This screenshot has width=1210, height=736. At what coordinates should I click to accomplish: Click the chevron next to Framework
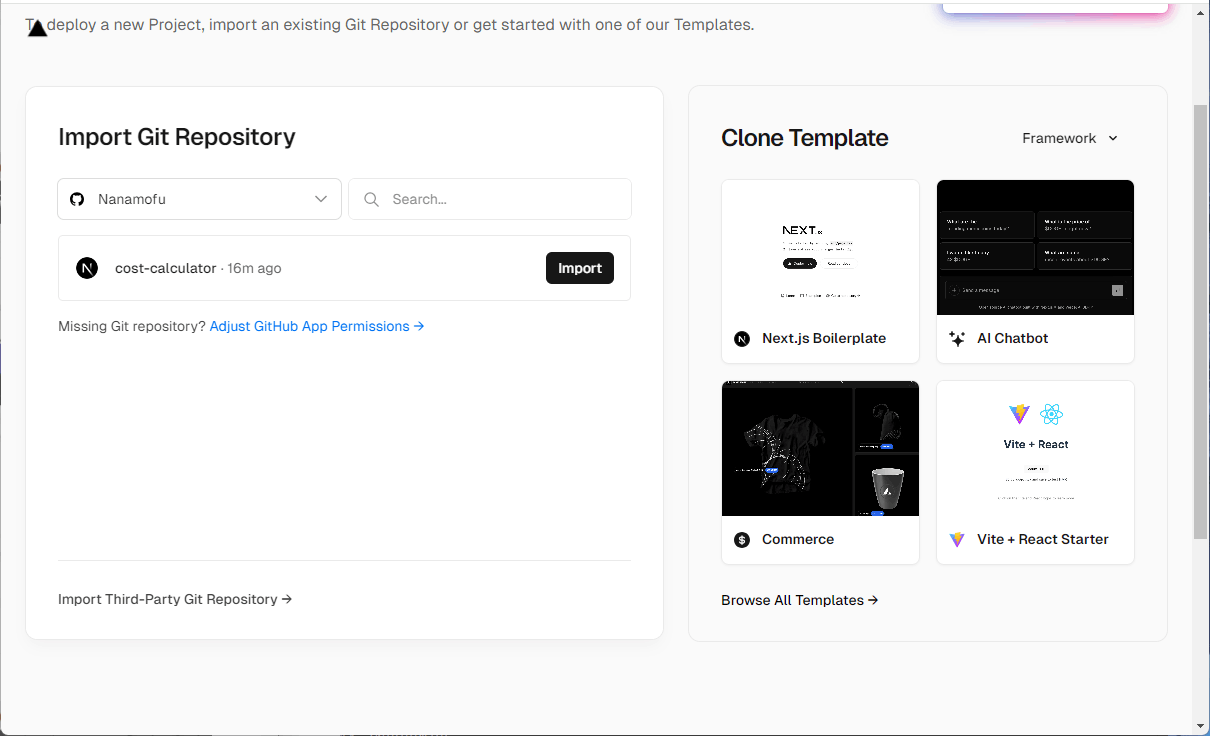[x=1113, y=138]
